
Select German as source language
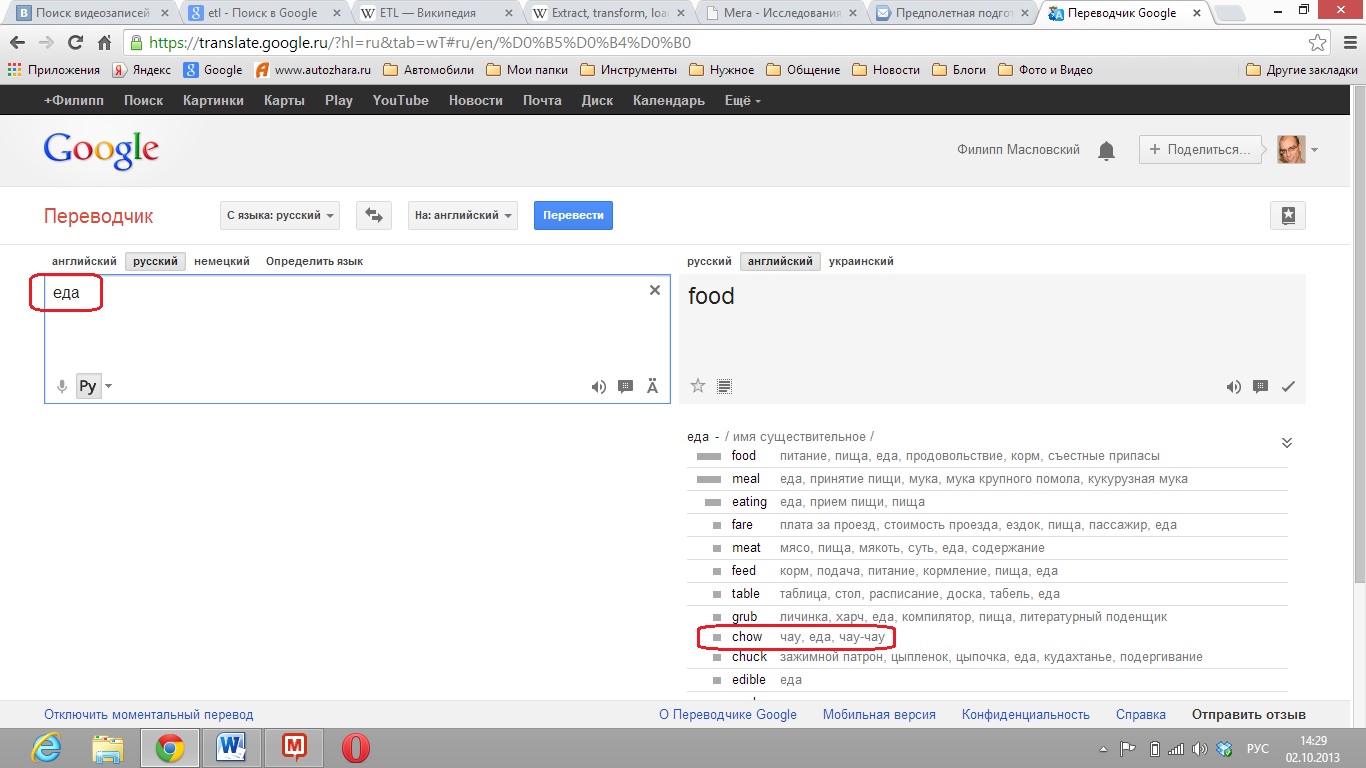coord(222,261)
